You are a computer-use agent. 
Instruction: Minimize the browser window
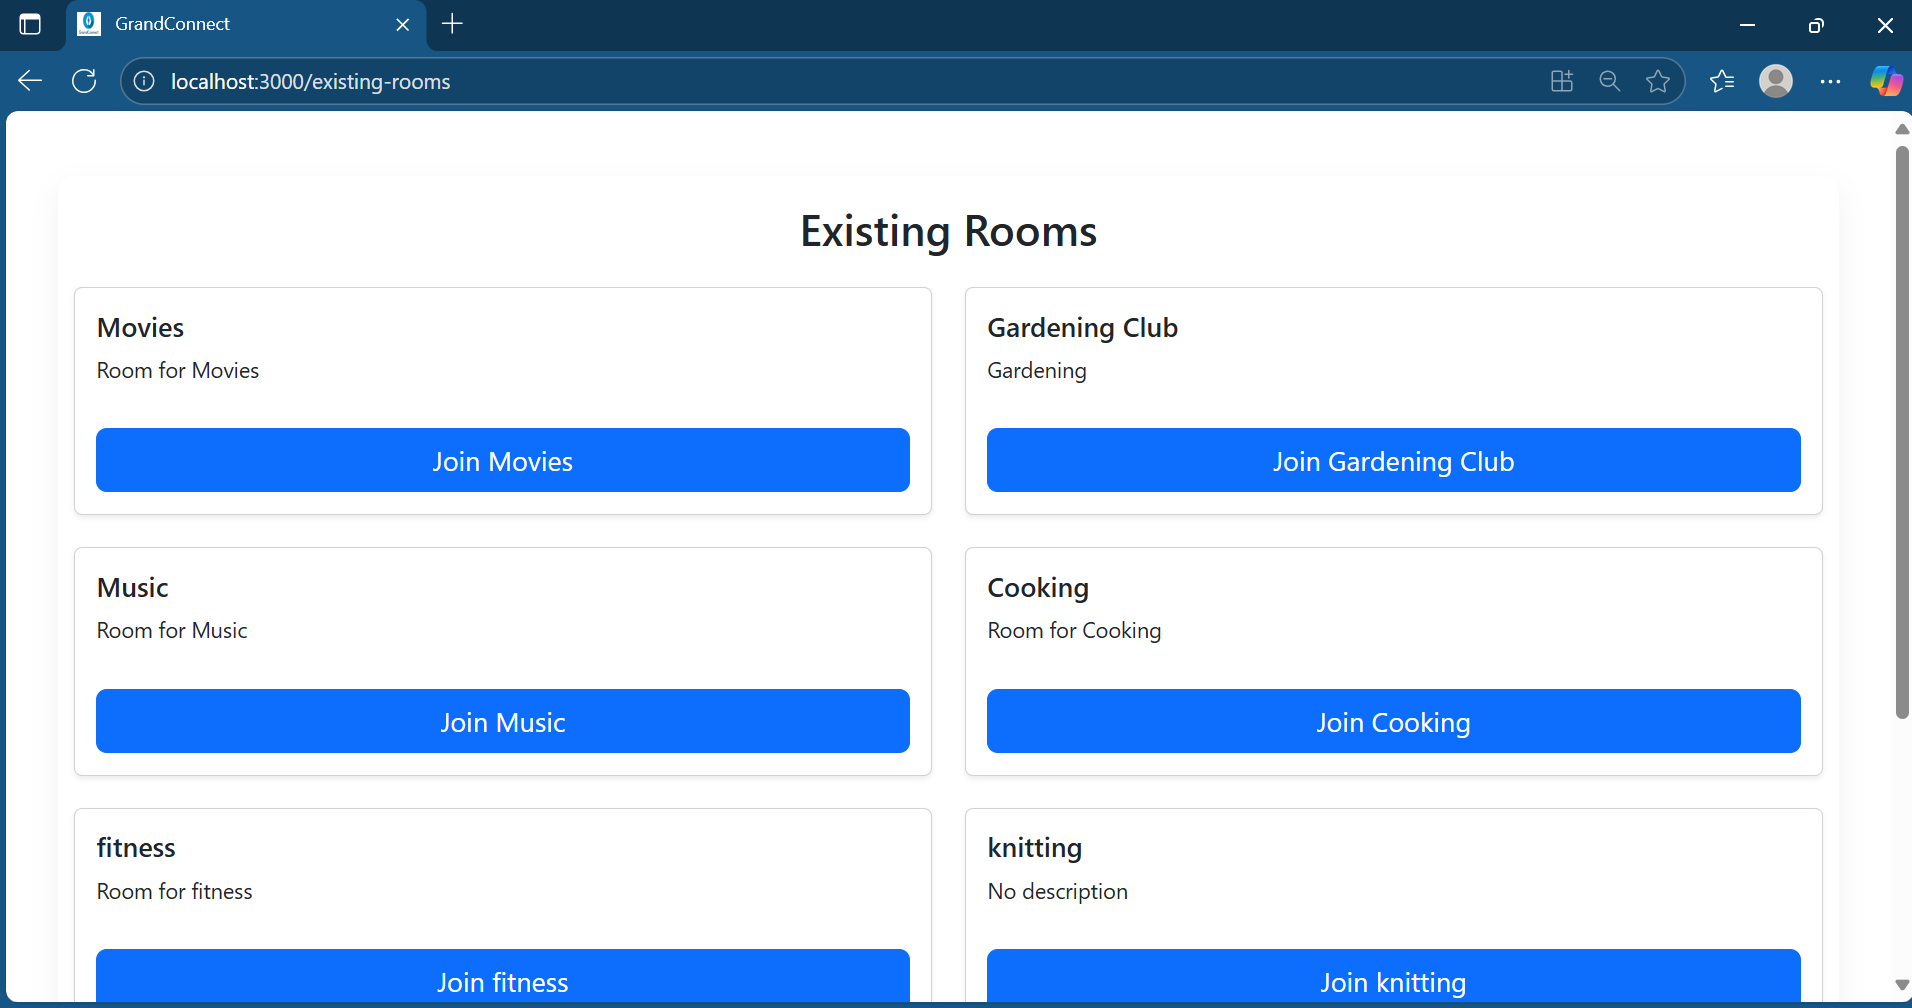1748,25
